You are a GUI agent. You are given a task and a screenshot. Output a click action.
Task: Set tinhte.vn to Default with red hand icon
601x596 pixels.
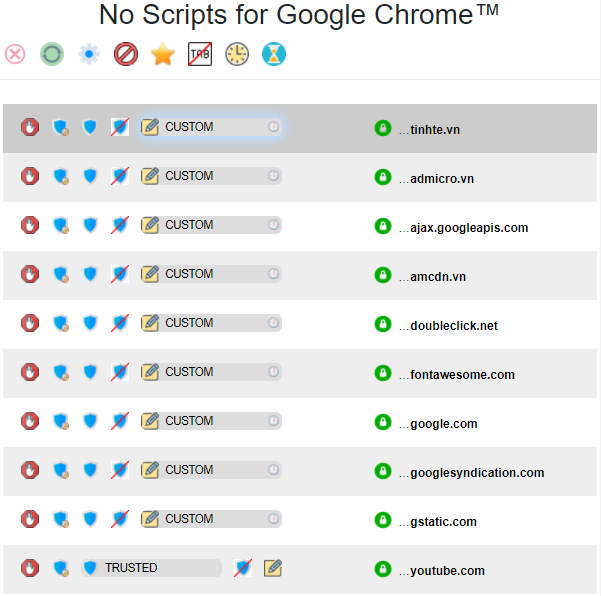tap(30, 127)
